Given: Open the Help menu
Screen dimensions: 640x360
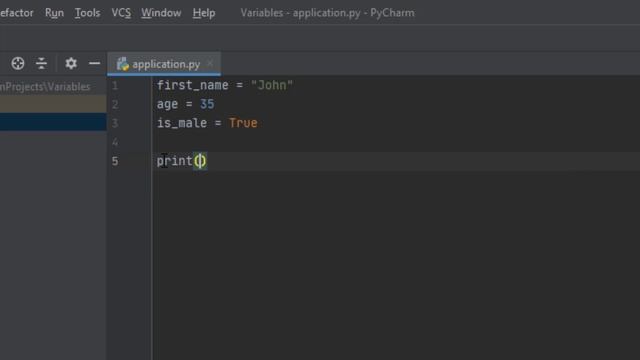Looking at the screenshot, I should (204, 13).
